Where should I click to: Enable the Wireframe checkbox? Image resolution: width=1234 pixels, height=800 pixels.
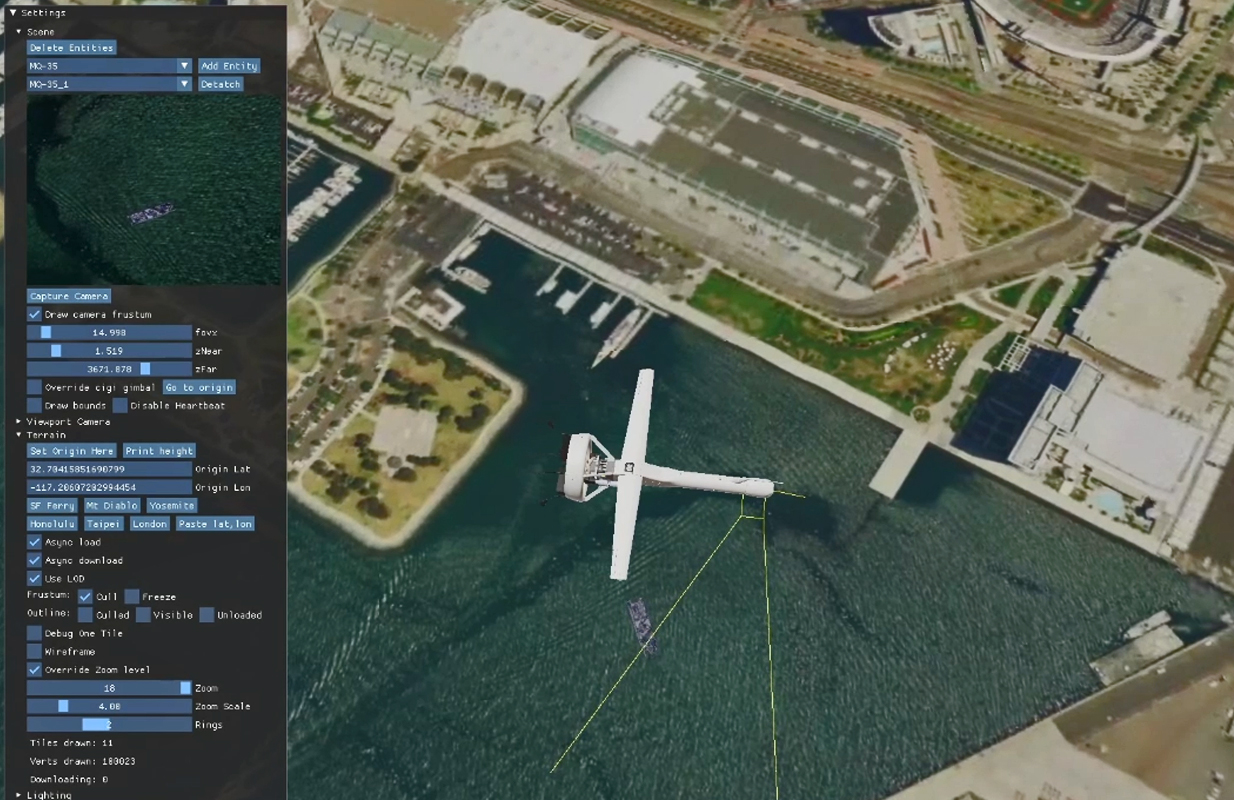pos(35,651)
